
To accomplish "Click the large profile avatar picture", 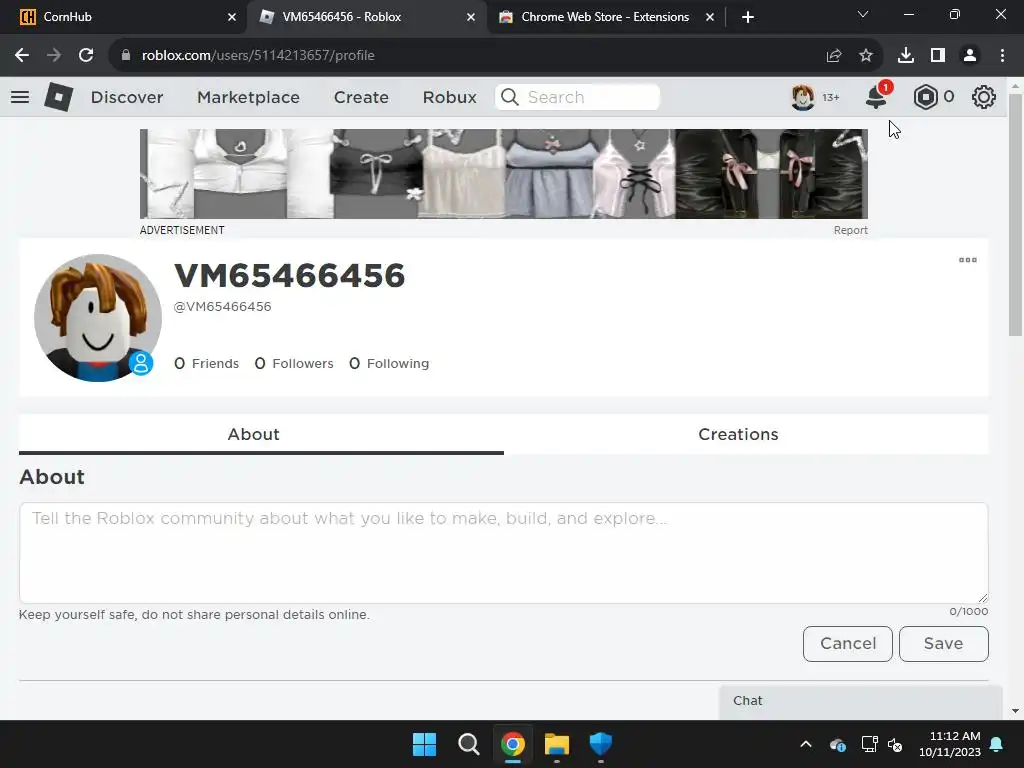I will tap(98, 318).
